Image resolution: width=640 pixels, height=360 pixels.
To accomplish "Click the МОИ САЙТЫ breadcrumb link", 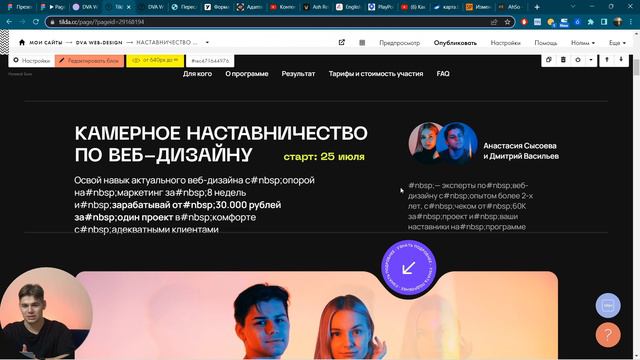I will pyautogui.click(x=46, y=42).
